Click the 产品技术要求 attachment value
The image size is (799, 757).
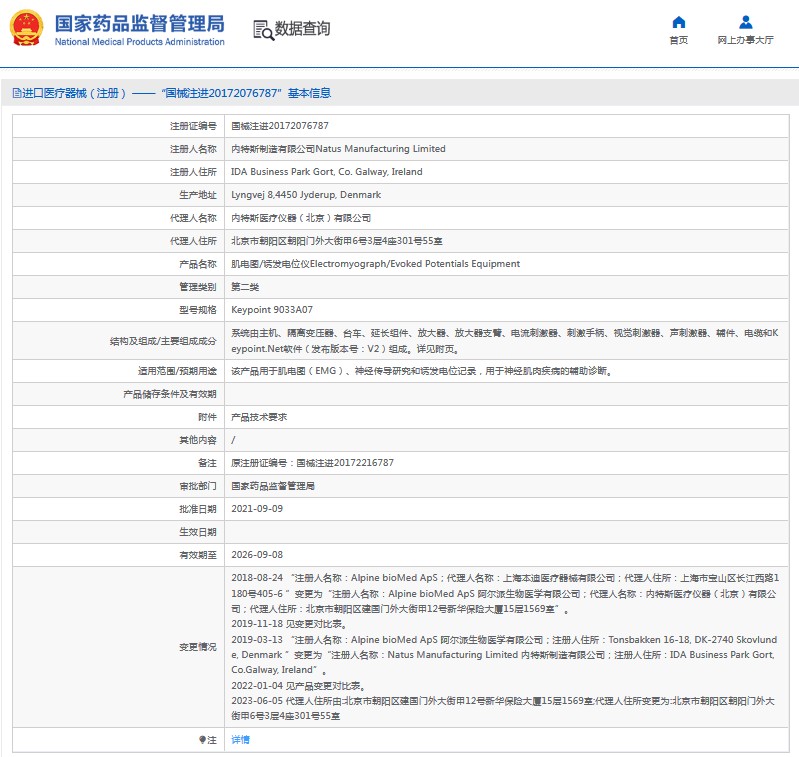(x=259, y=416)
